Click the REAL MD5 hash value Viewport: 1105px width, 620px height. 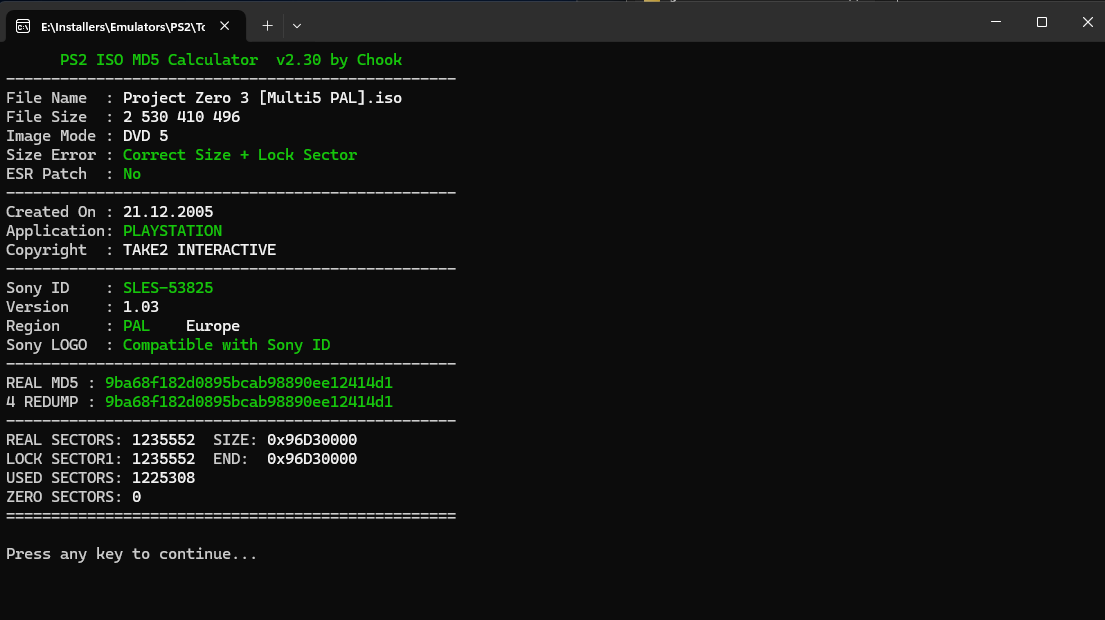[x=249, y=383]
